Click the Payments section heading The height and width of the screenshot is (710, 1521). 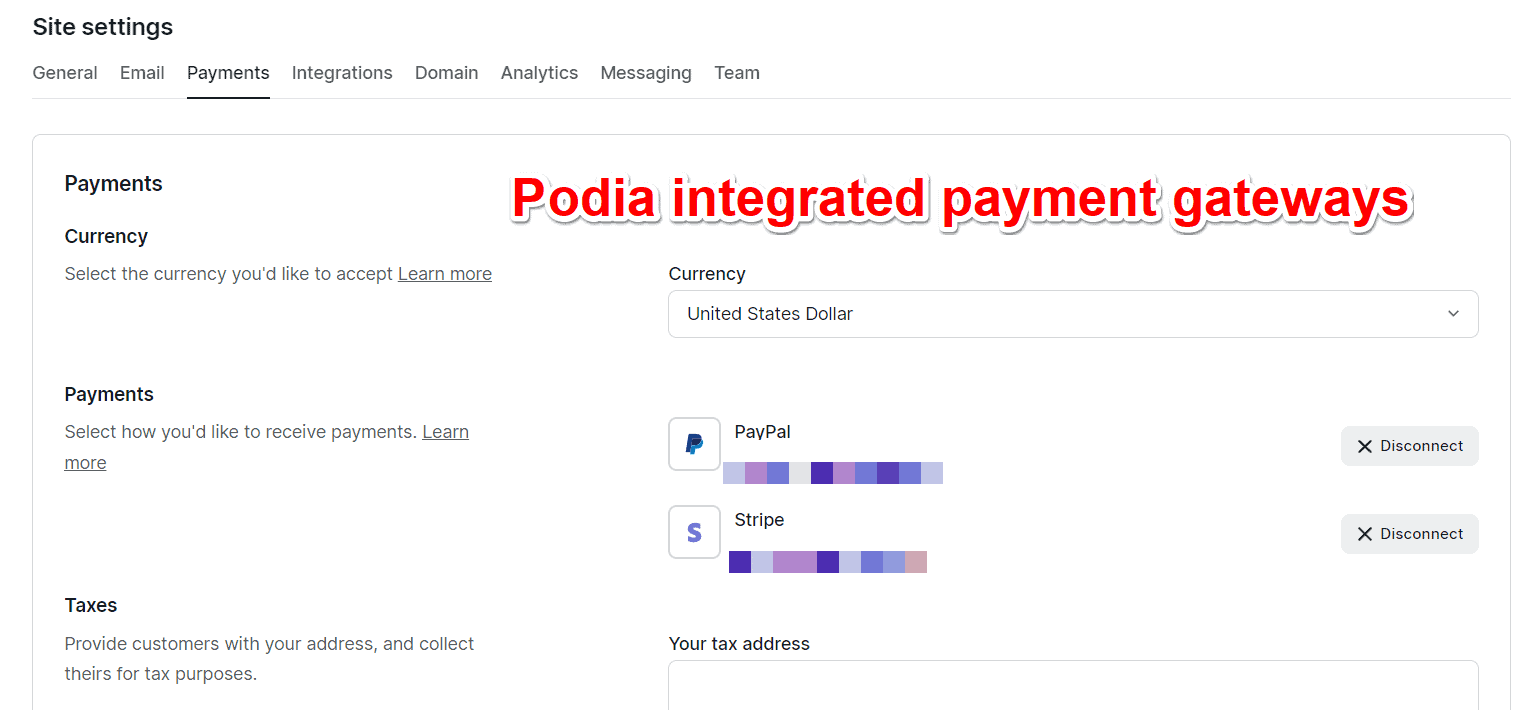[x=113, y=183]
